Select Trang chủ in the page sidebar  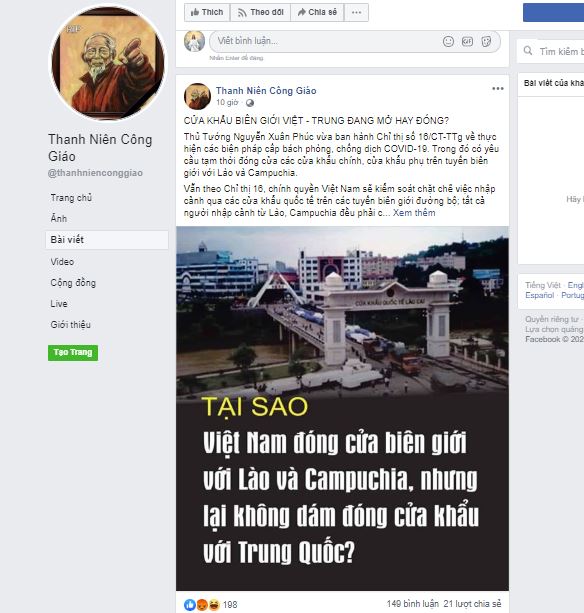coord(71,198)
